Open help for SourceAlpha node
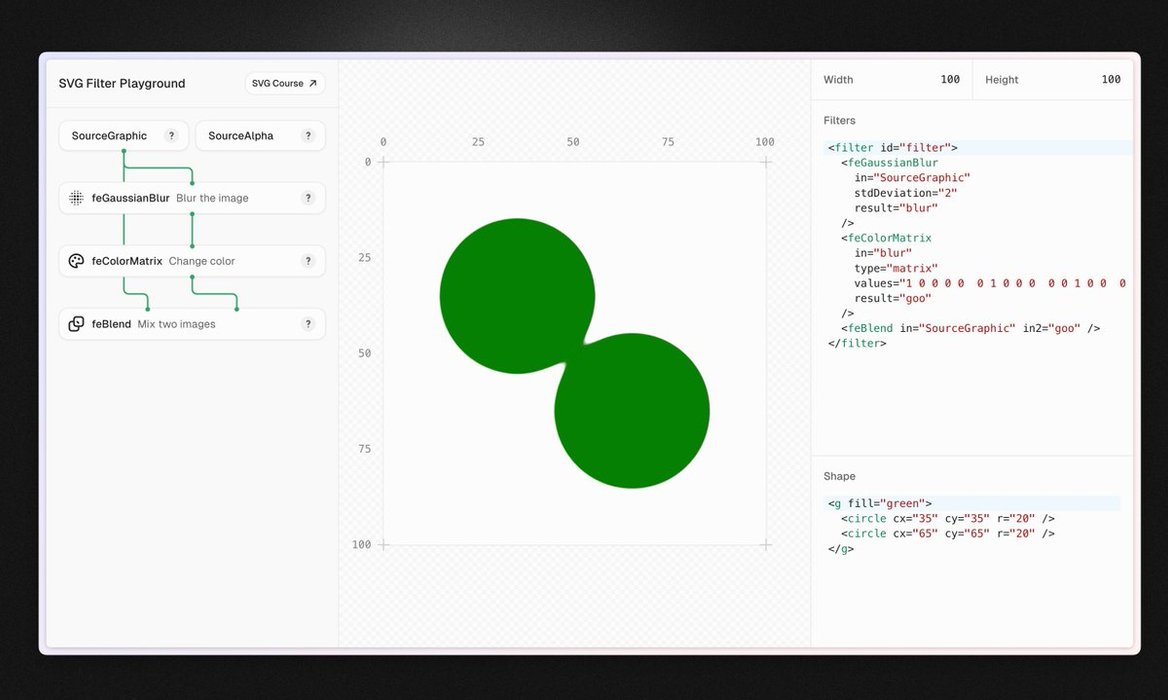The height and width of the screenshot is (700, 1168). [x=308, y=136]
